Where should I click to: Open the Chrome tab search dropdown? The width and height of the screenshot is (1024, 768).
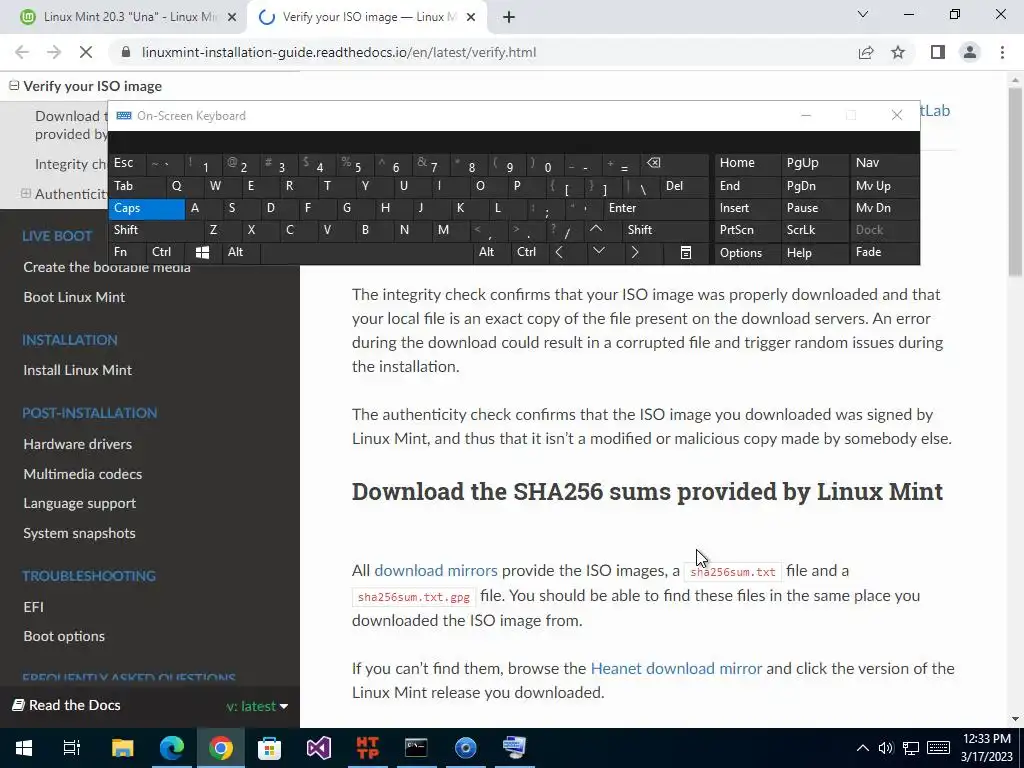[863, 14]
